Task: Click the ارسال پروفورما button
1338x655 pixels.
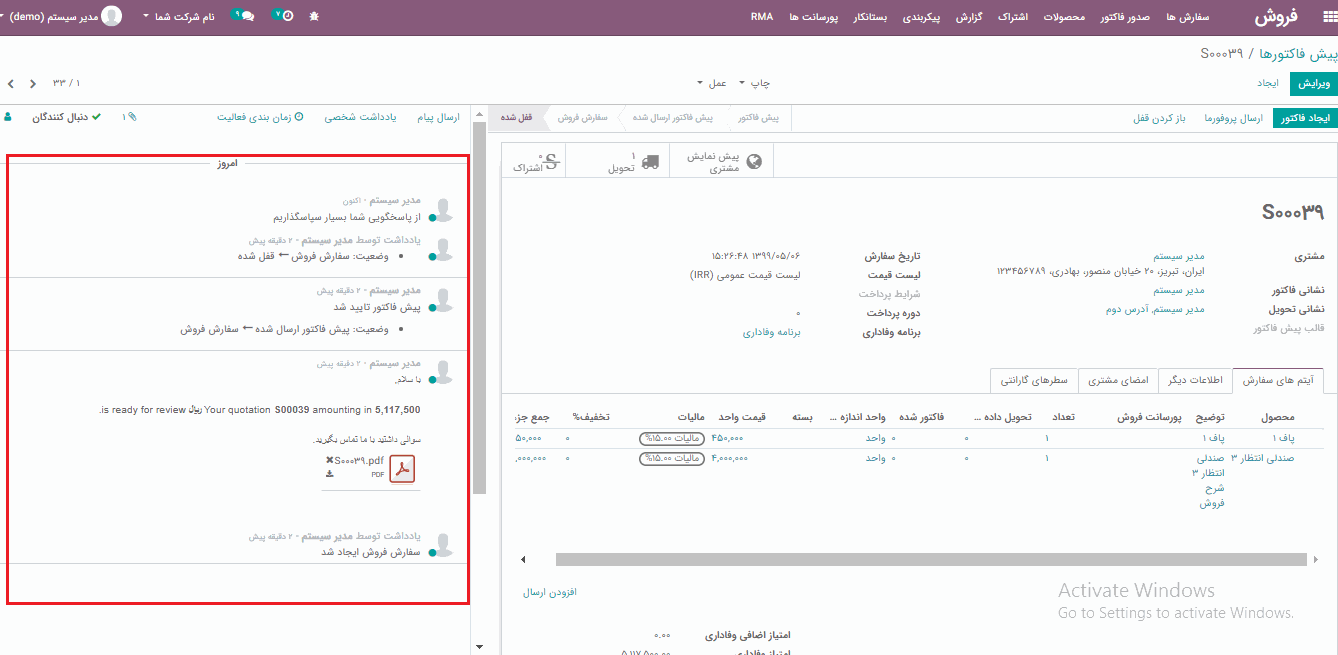Action: [1234, 118]
